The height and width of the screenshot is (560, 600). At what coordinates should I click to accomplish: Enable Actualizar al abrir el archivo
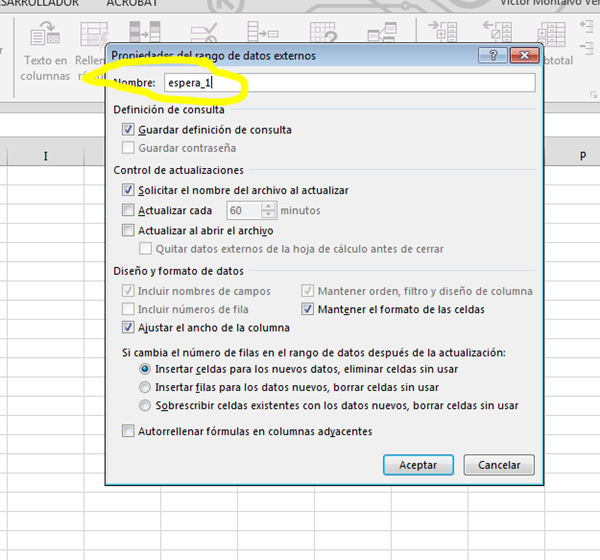[128, 230]
